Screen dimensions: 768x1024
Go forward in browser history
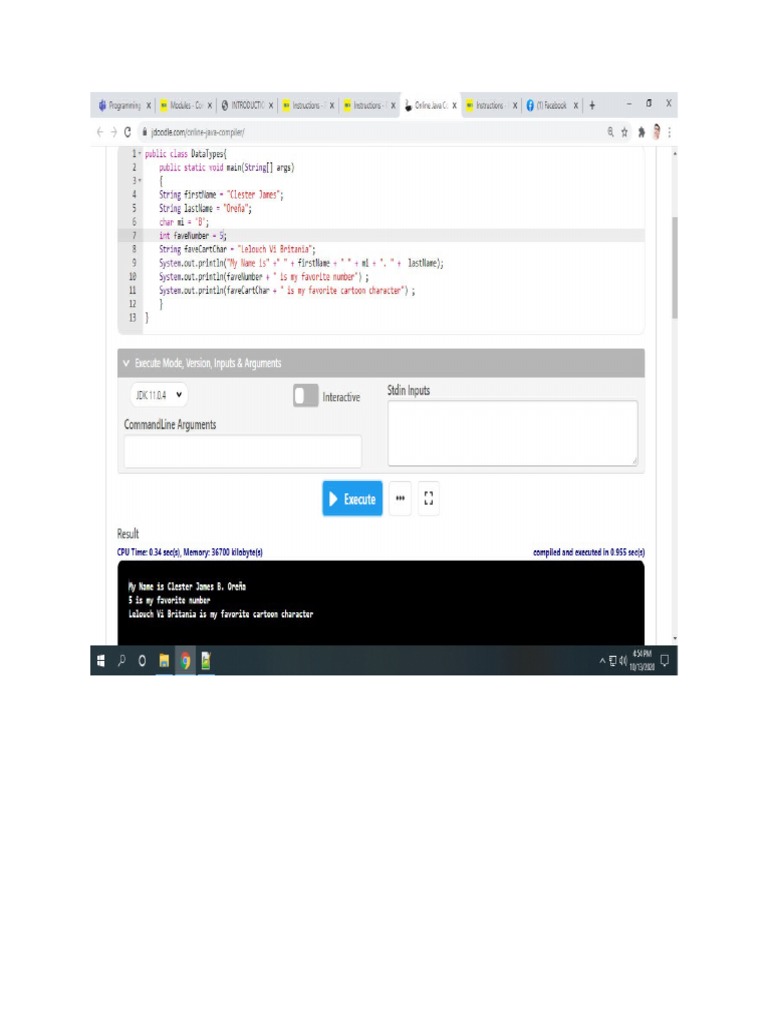[x=113, y=132]
